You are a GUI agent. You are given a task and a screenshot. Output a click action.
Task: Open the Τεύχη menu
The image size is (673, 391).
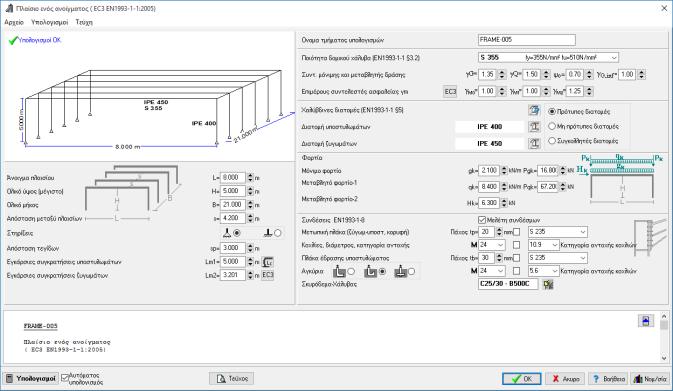(84, 22)
